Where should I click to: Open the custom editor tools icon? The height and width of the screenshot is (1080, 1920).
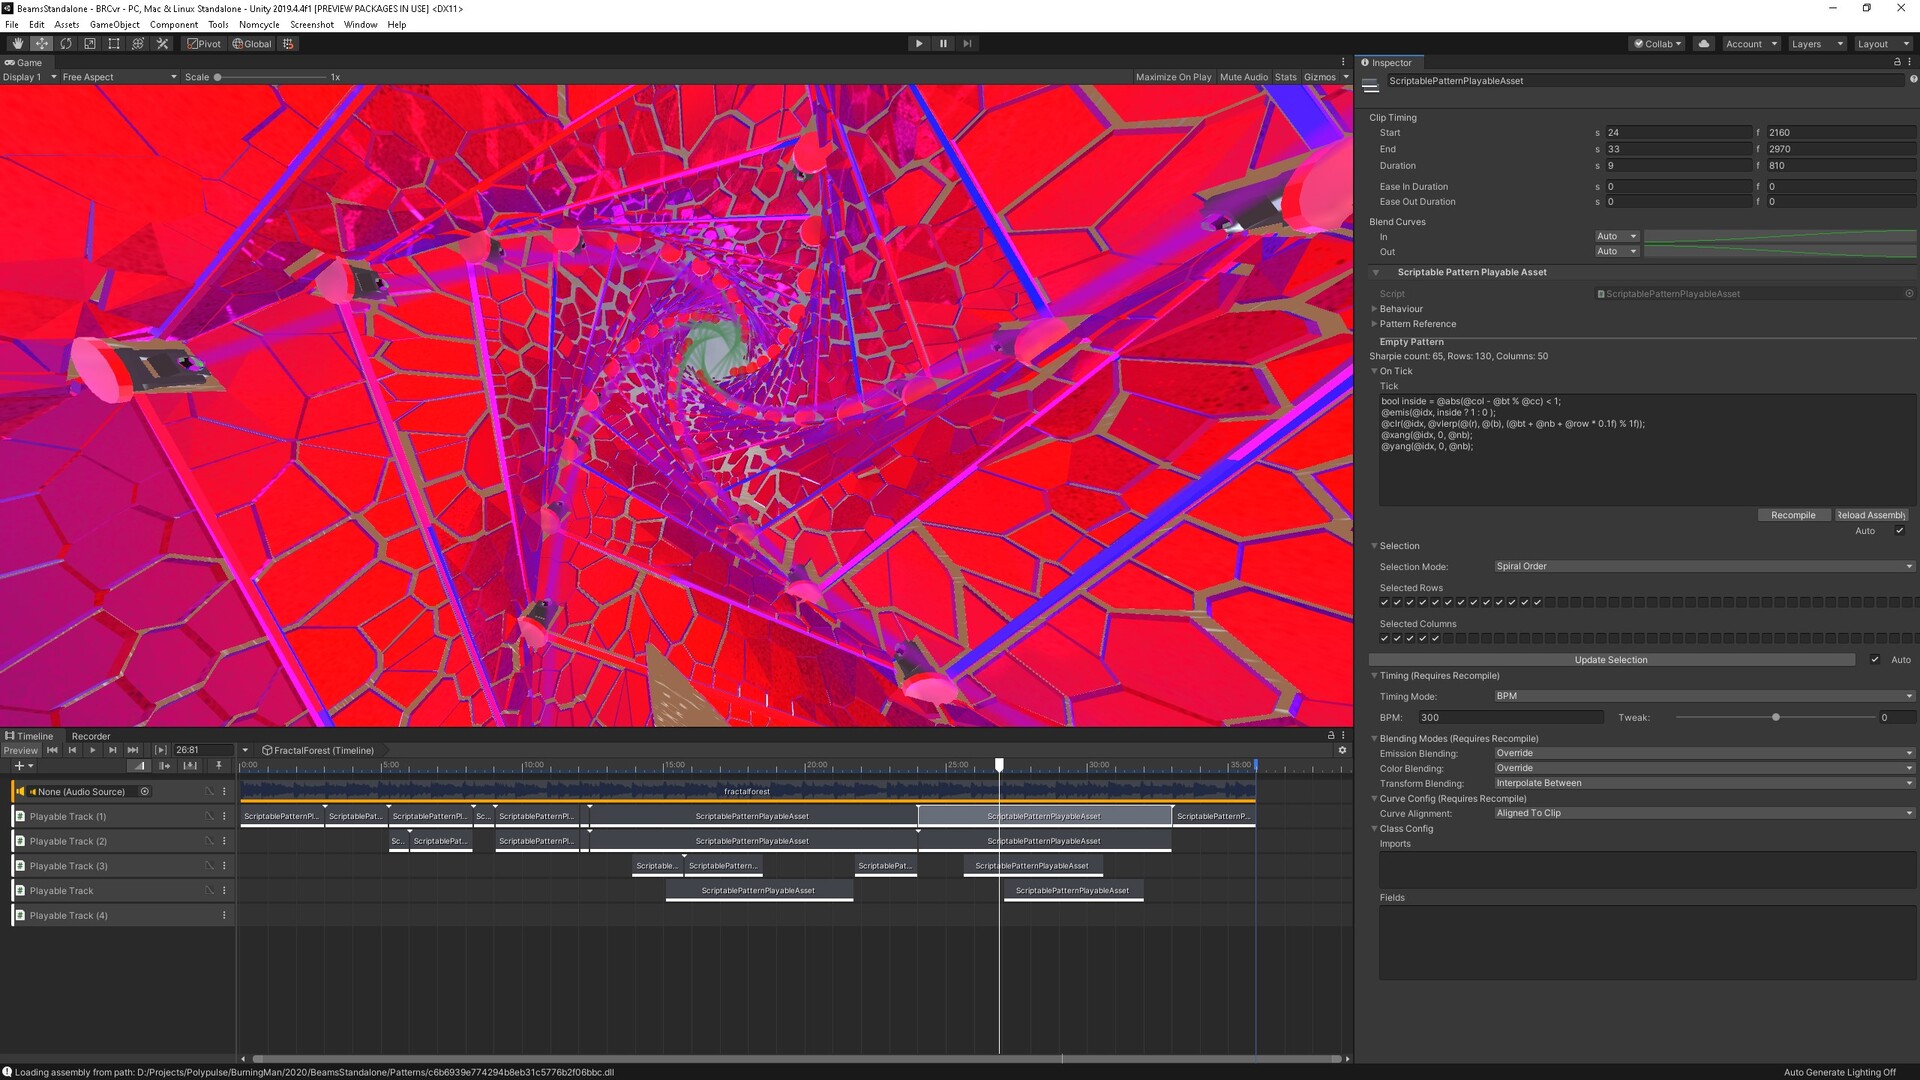click(x=163, y=44)
